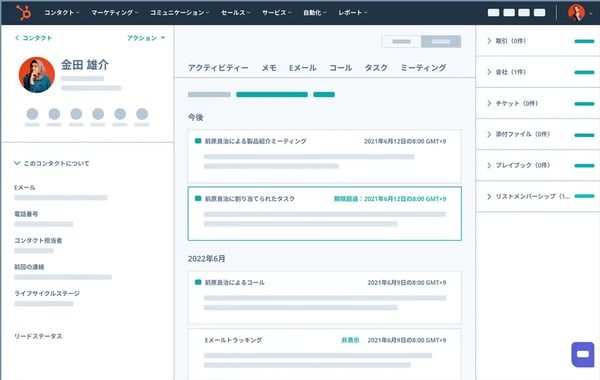Screen dimensions: 600x380
Task: Open the user account avatar in top bar
Action: (576, 13)
